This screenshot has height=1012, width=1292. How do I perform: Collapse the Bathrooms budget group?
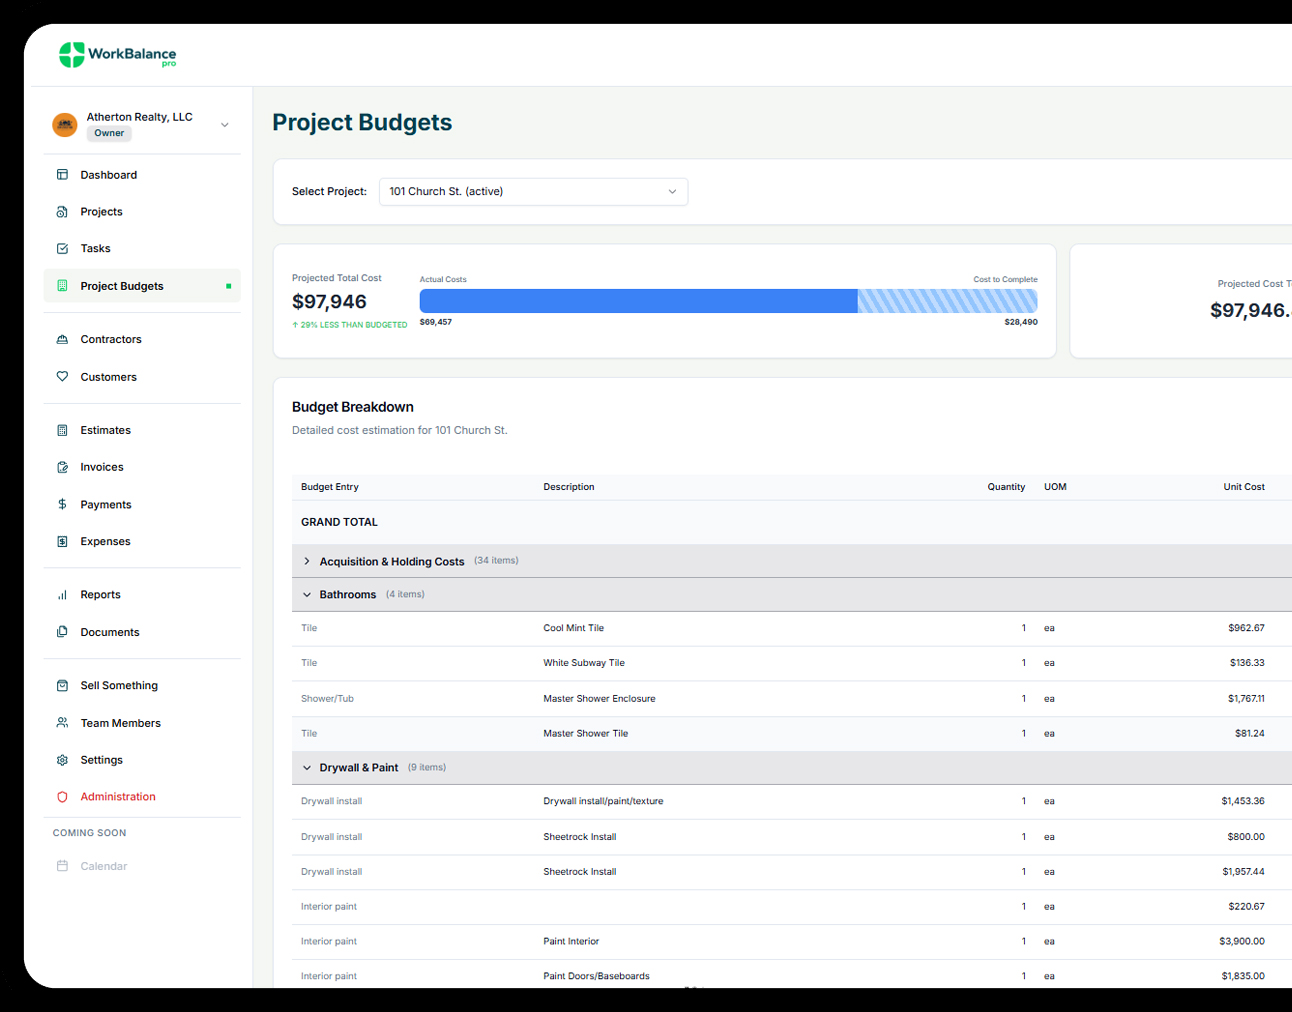(307, 595)
